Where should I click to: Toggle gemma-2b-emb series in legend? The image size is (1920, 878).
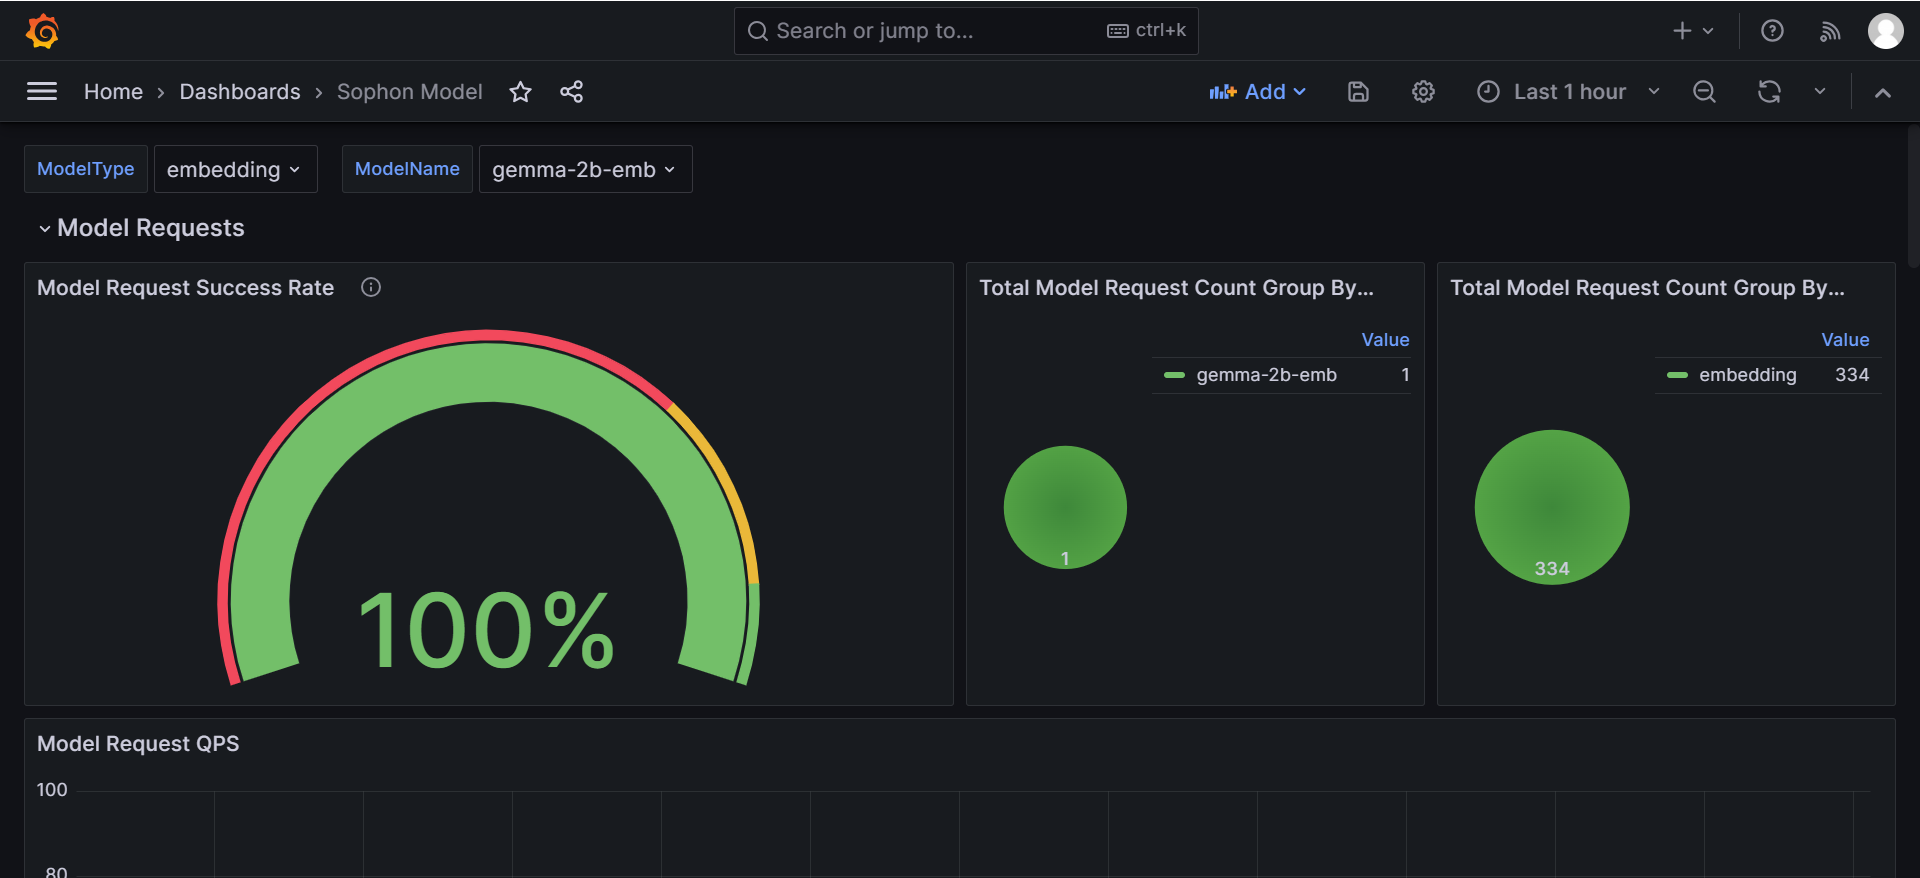point(1265,375)
